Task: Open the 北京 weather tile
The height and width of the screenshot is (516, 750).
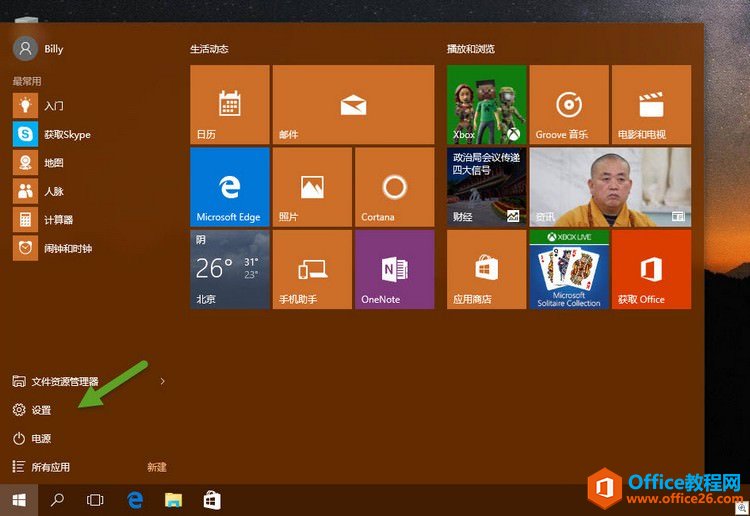Action: click(230, 269)
